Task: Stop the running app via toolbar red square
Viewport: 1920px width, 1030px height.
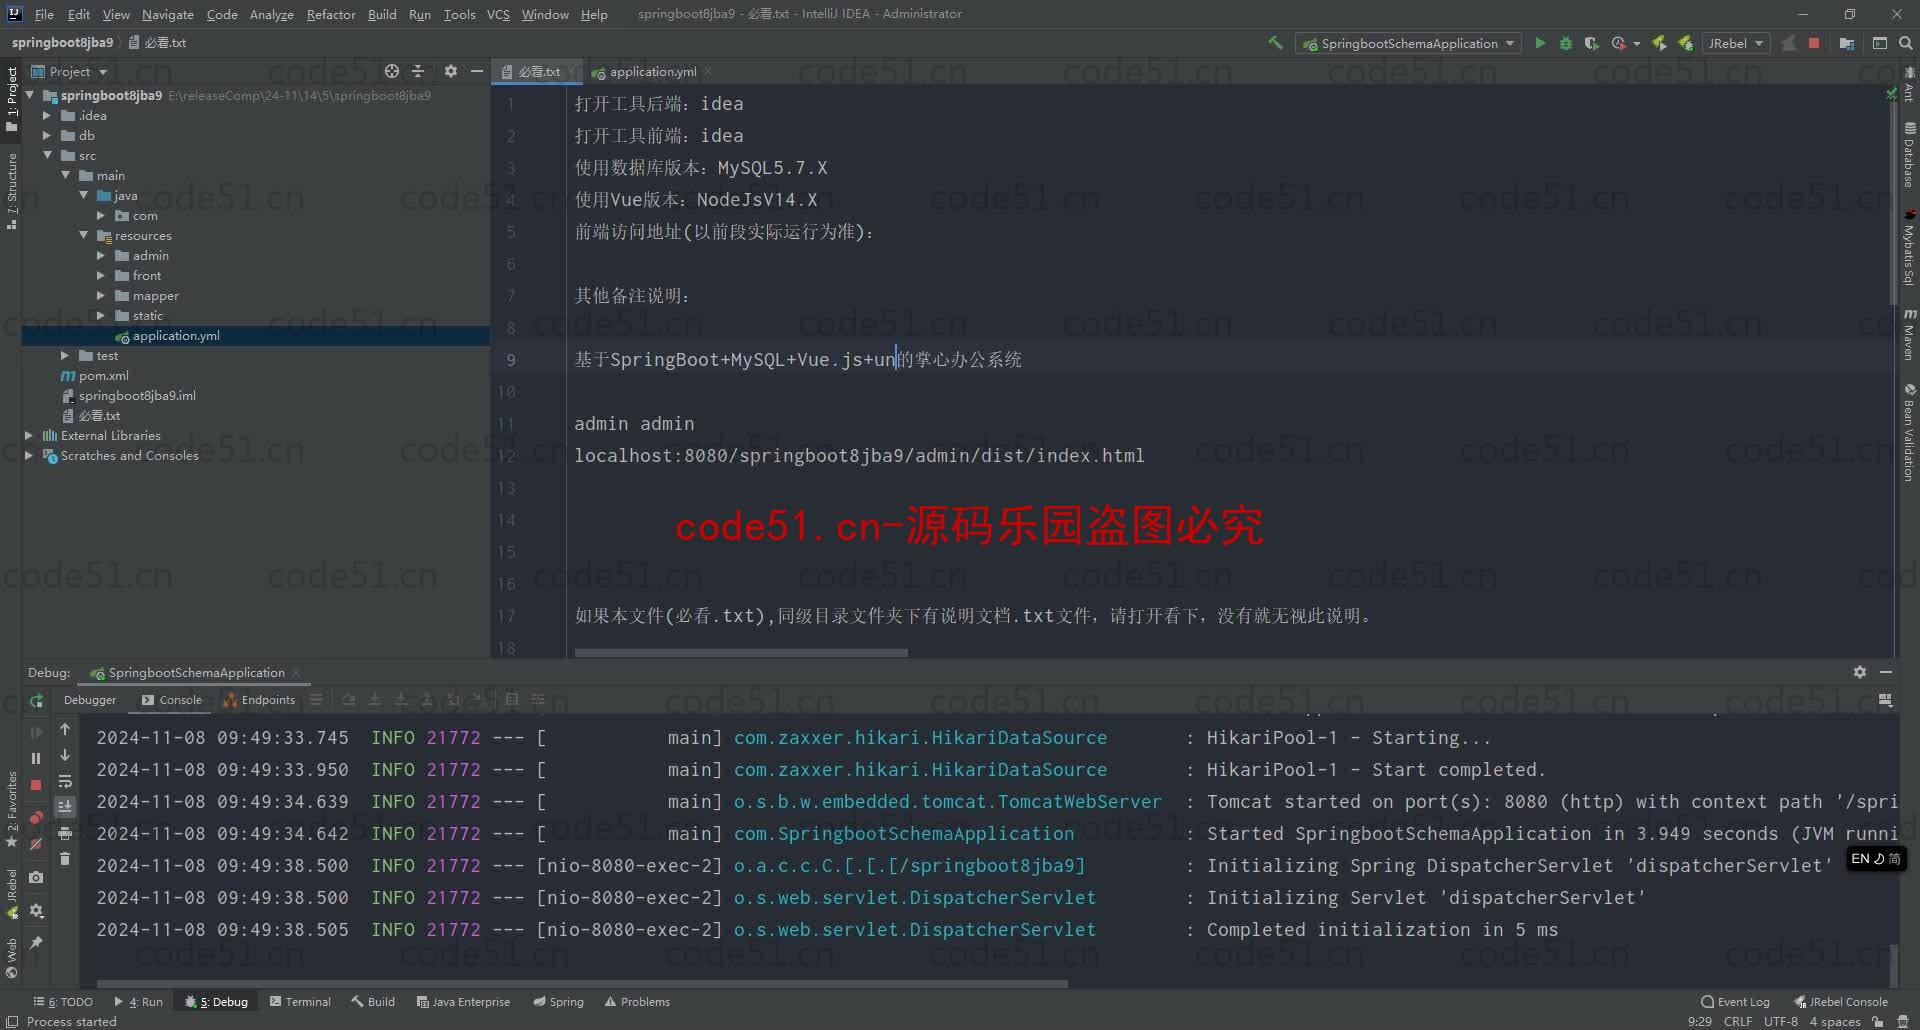Action: pos(1814,43)
